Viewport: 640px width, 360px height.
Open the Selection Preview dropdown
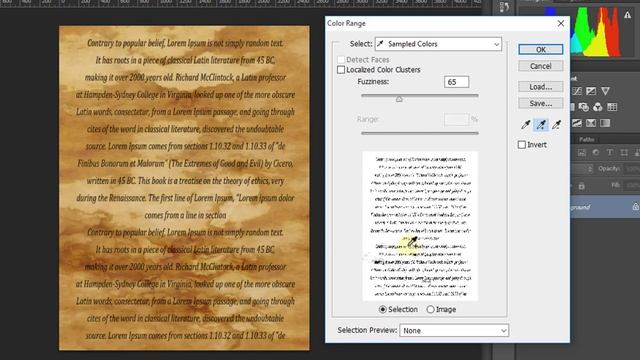(454, 330)
